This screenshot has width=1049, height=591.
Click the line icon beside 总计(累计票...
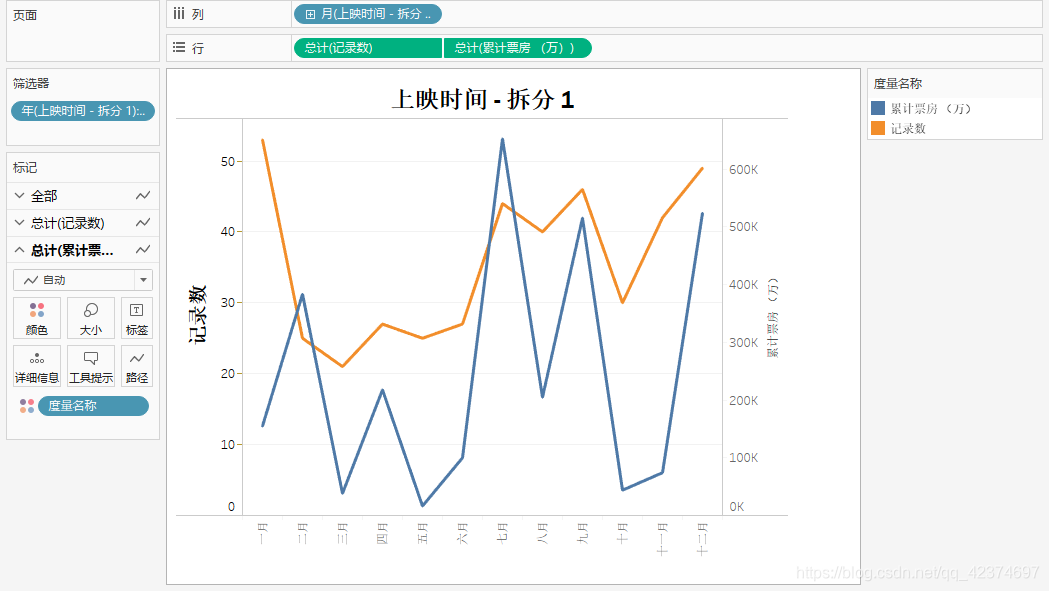[x=142, y=250]
